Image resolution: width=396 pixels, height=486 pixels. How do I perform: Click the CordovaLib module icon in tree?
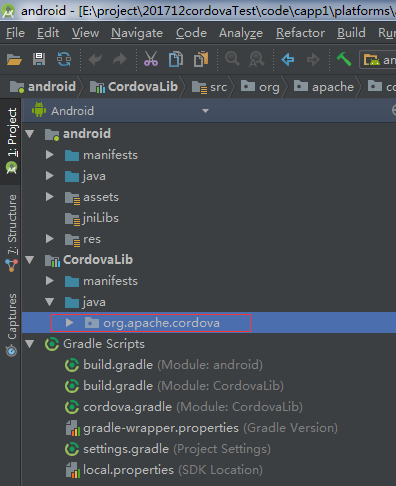tap(52, 260)
